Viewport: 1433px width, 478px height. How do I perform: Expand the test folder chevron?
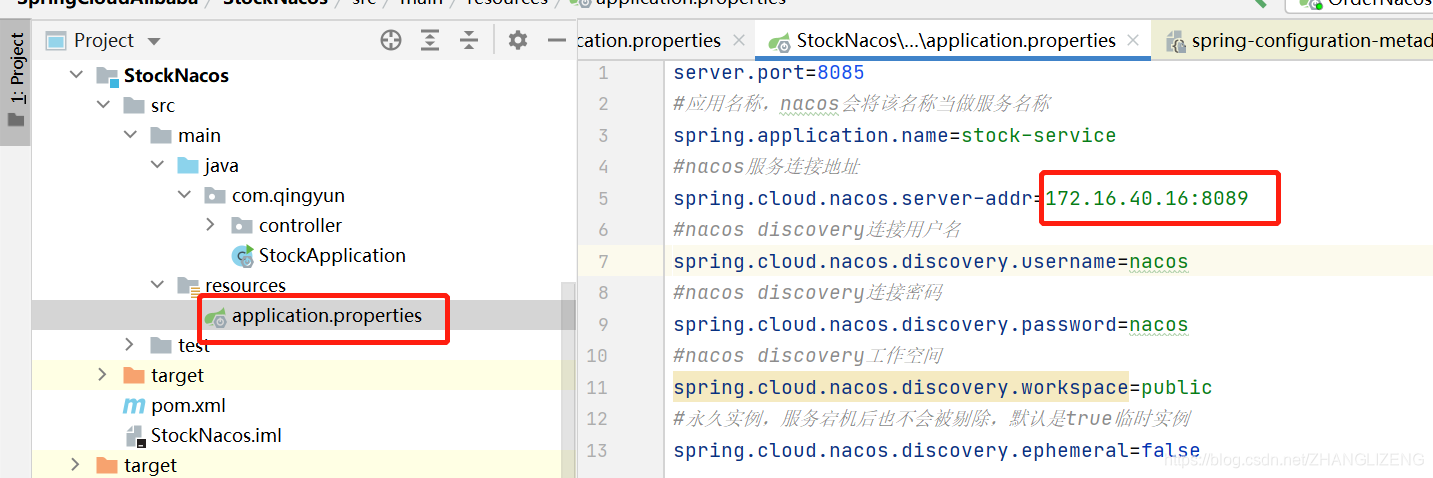[130, 345]
